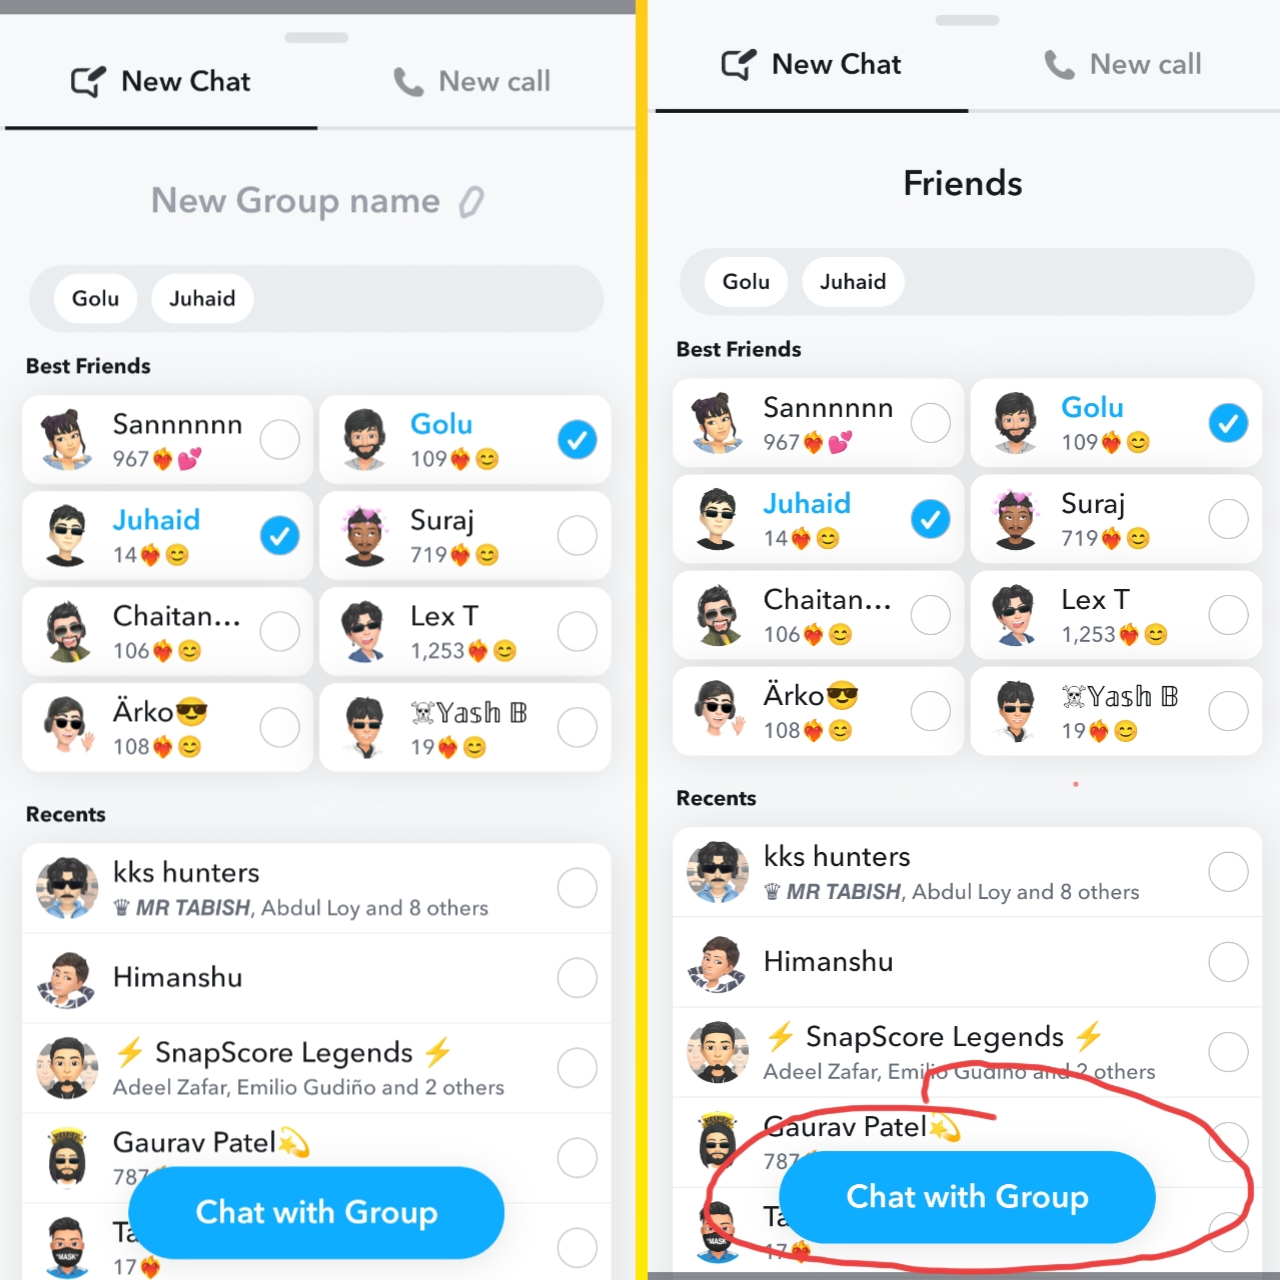Tap the Chat with Group button circled in red
The width and height of the screenshot is (1280, 1280).
pos(967,1197)
